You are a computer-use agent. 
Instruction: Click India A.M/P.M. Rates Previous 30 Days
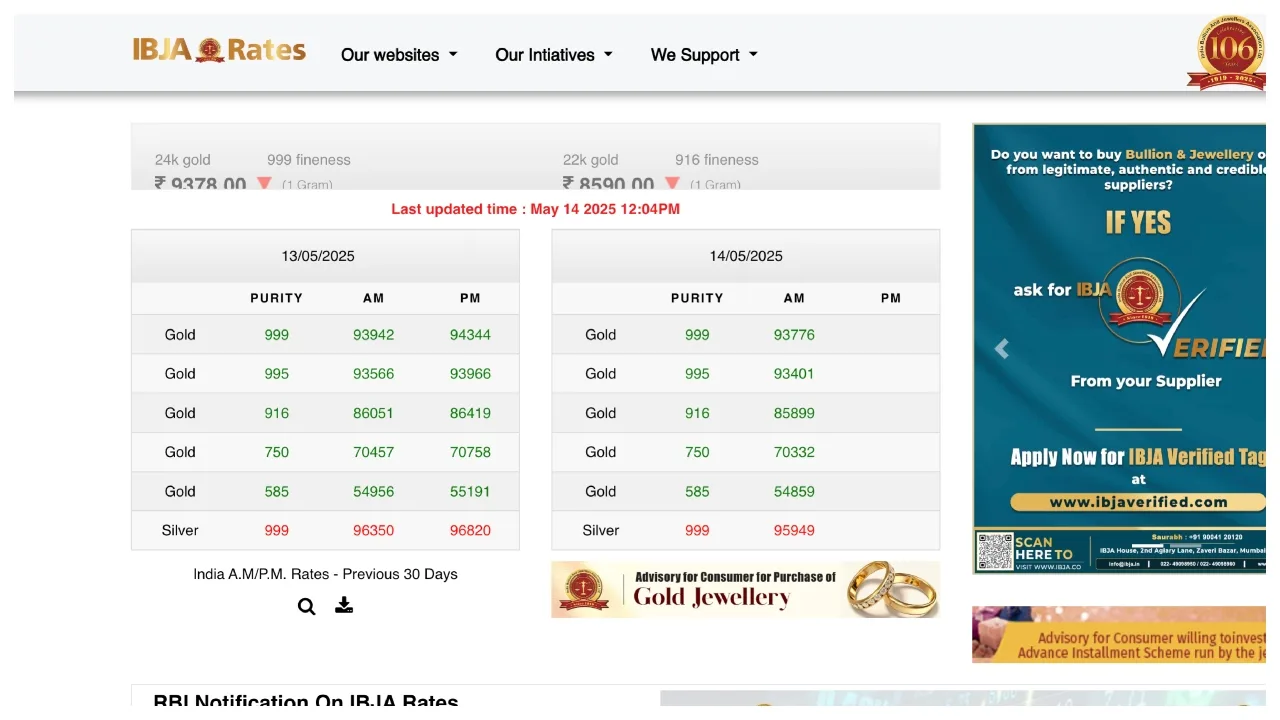coord(325,574)
